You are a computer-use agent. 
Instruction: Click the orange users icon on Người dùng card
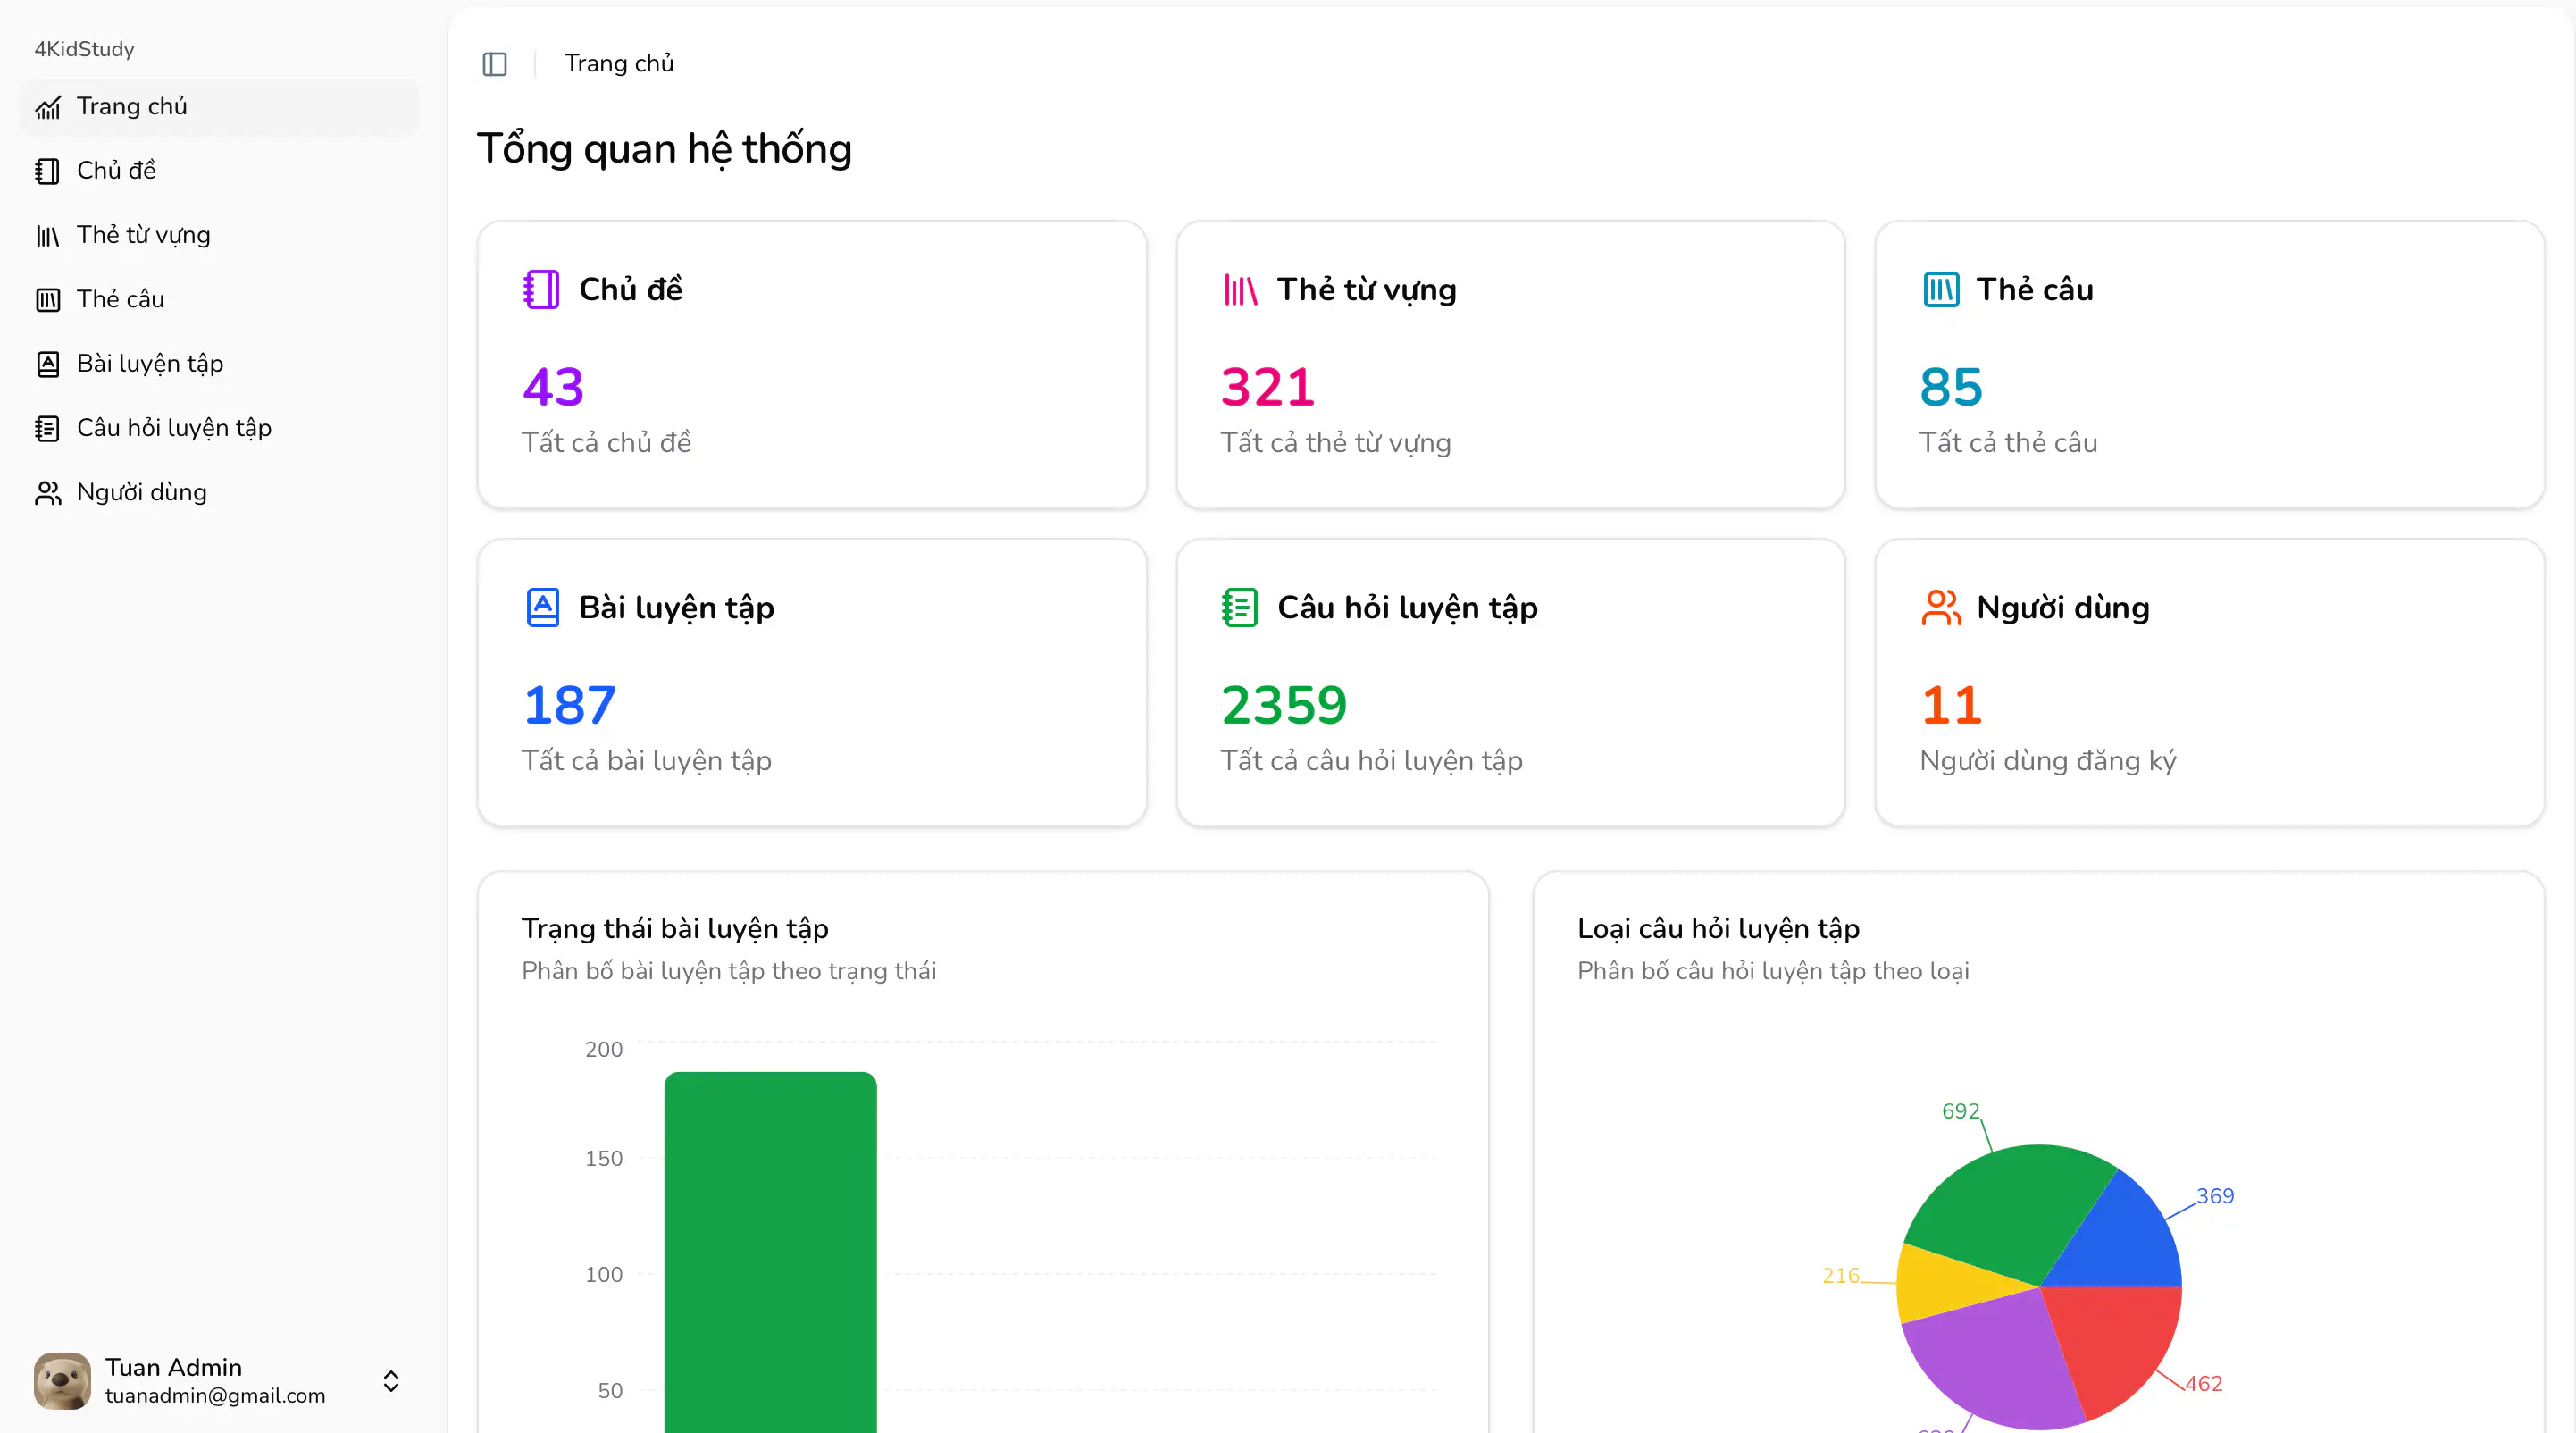point(1940,607)
